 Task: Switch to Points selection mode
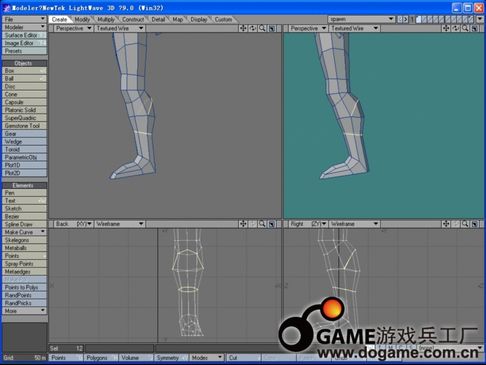[66, 358]
